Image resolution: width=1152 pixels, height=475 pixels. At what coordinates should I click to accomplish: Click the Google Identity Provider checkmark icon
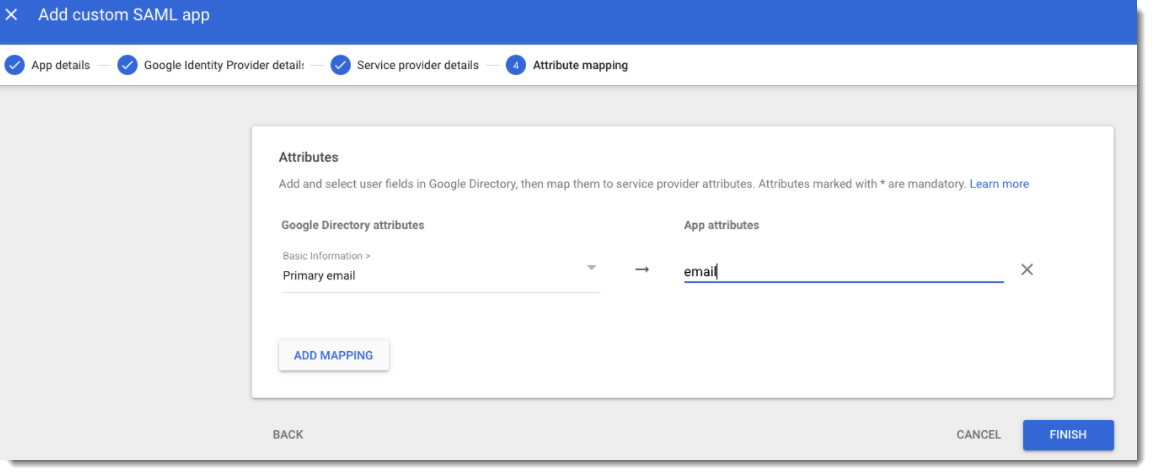pos(127,66)
